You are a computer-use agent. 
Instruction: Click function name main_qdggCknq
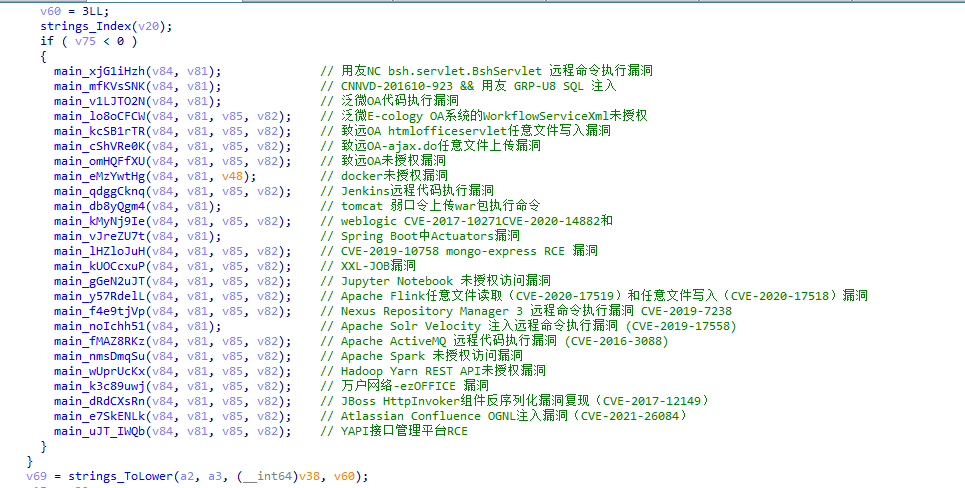pos(100,191)
